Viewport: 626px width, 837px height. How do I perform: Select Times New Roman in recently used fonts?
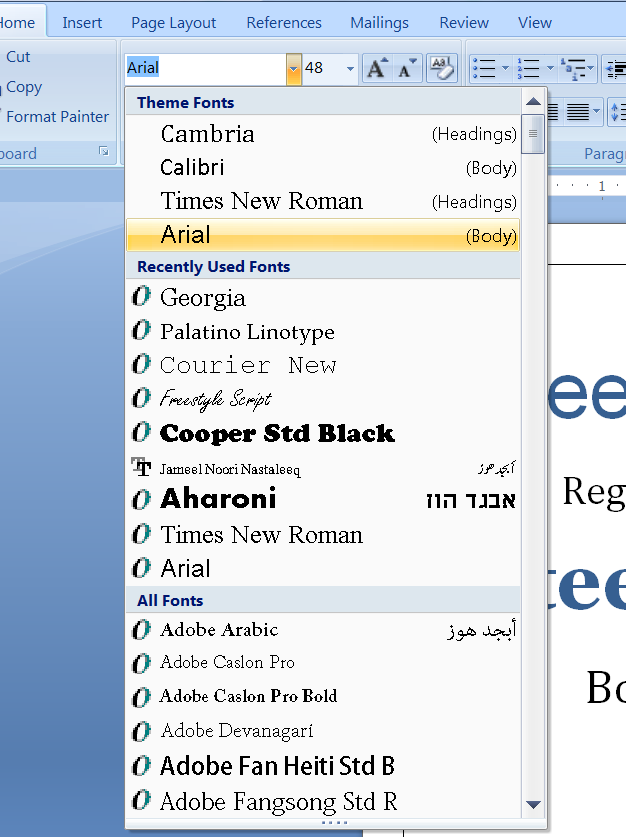pyautogui.click(x=323, y=535)
